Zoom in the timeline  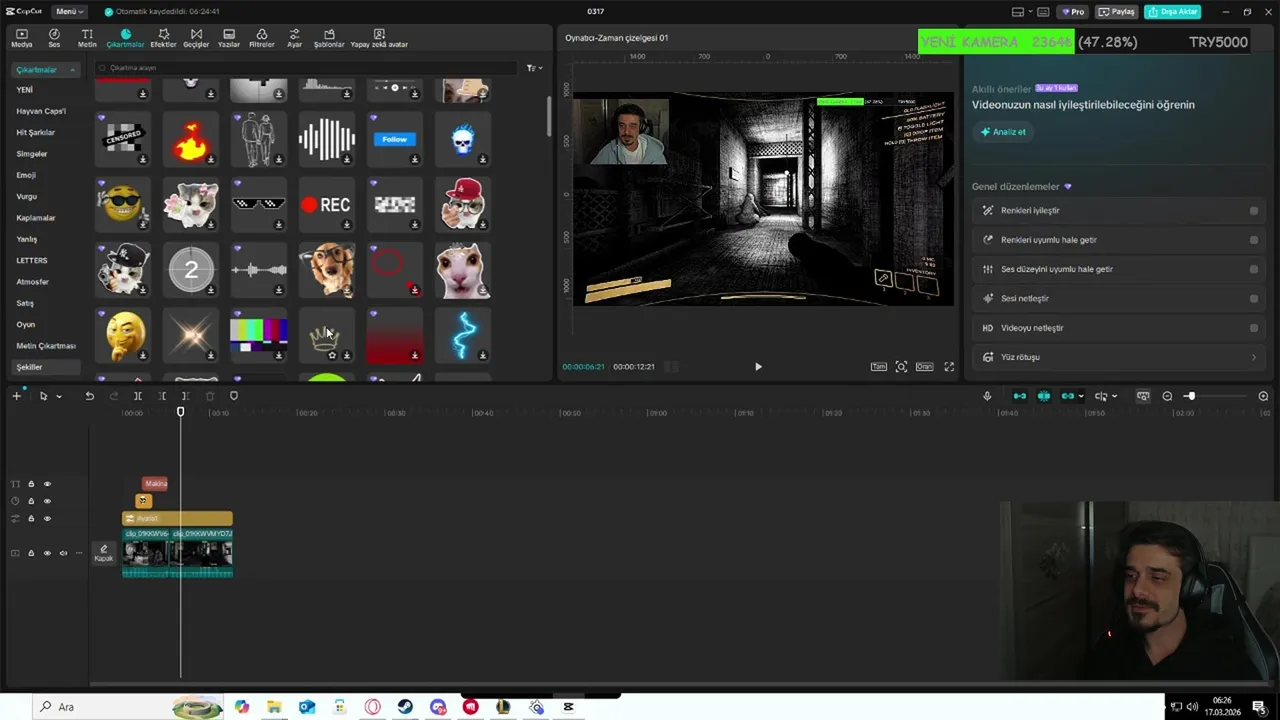coord(1263,396)
